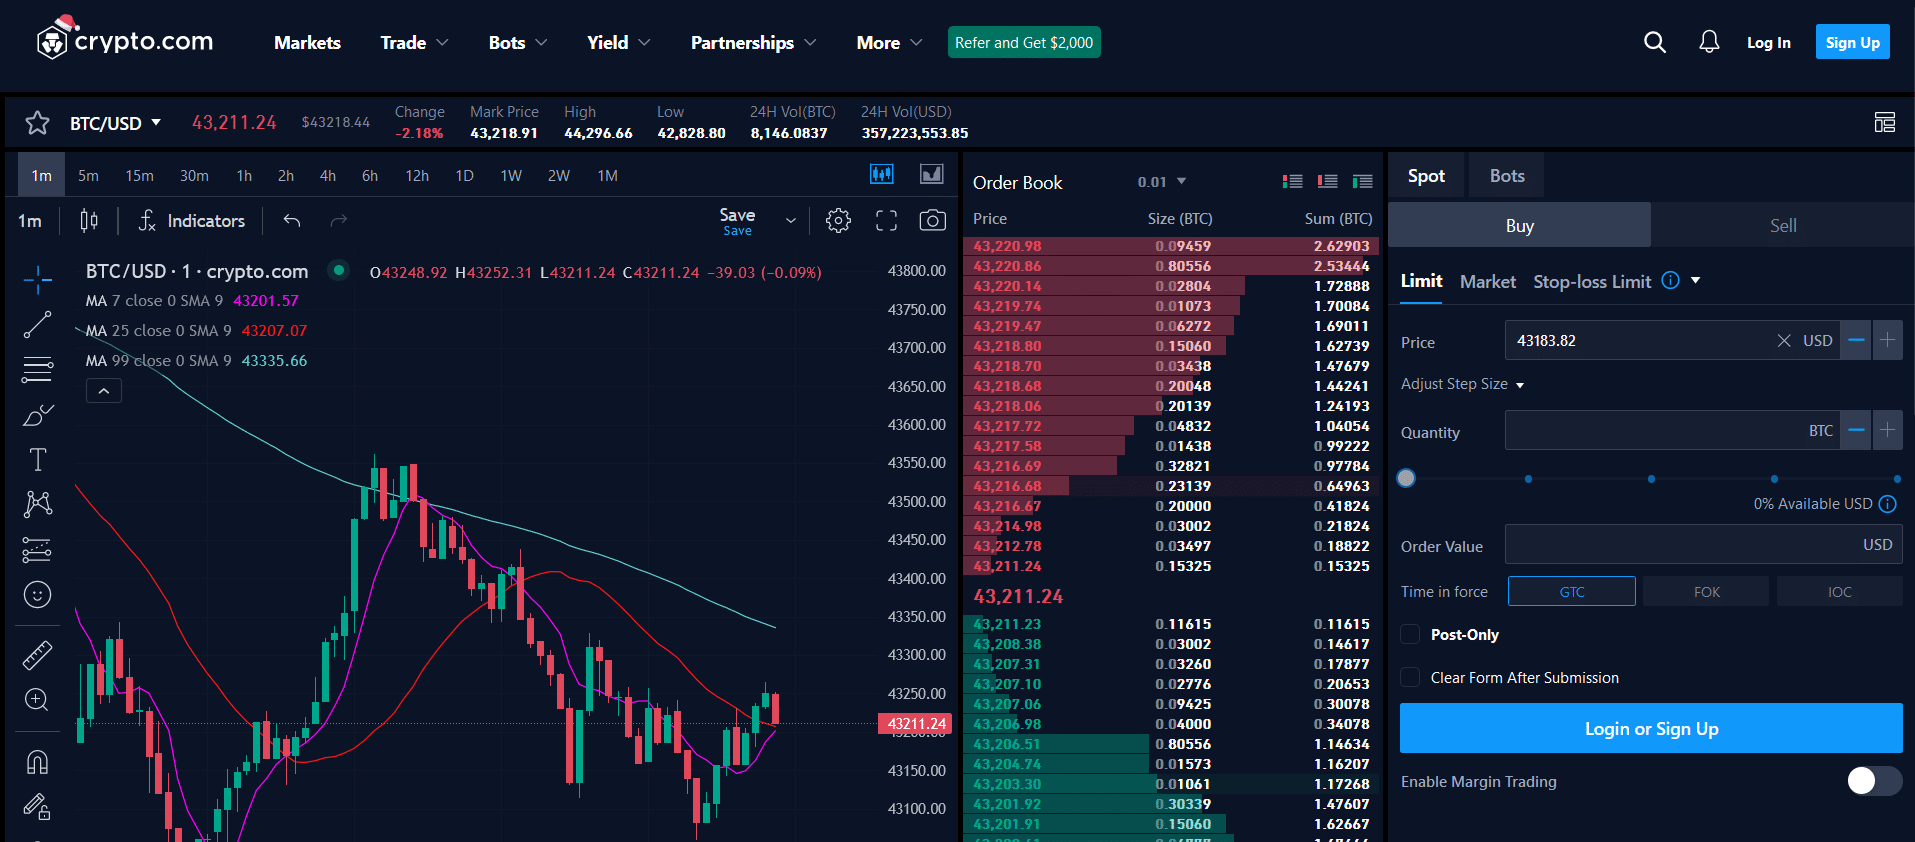Toggle the chart live status indicator dot
1915x842 pixels.
339,270
